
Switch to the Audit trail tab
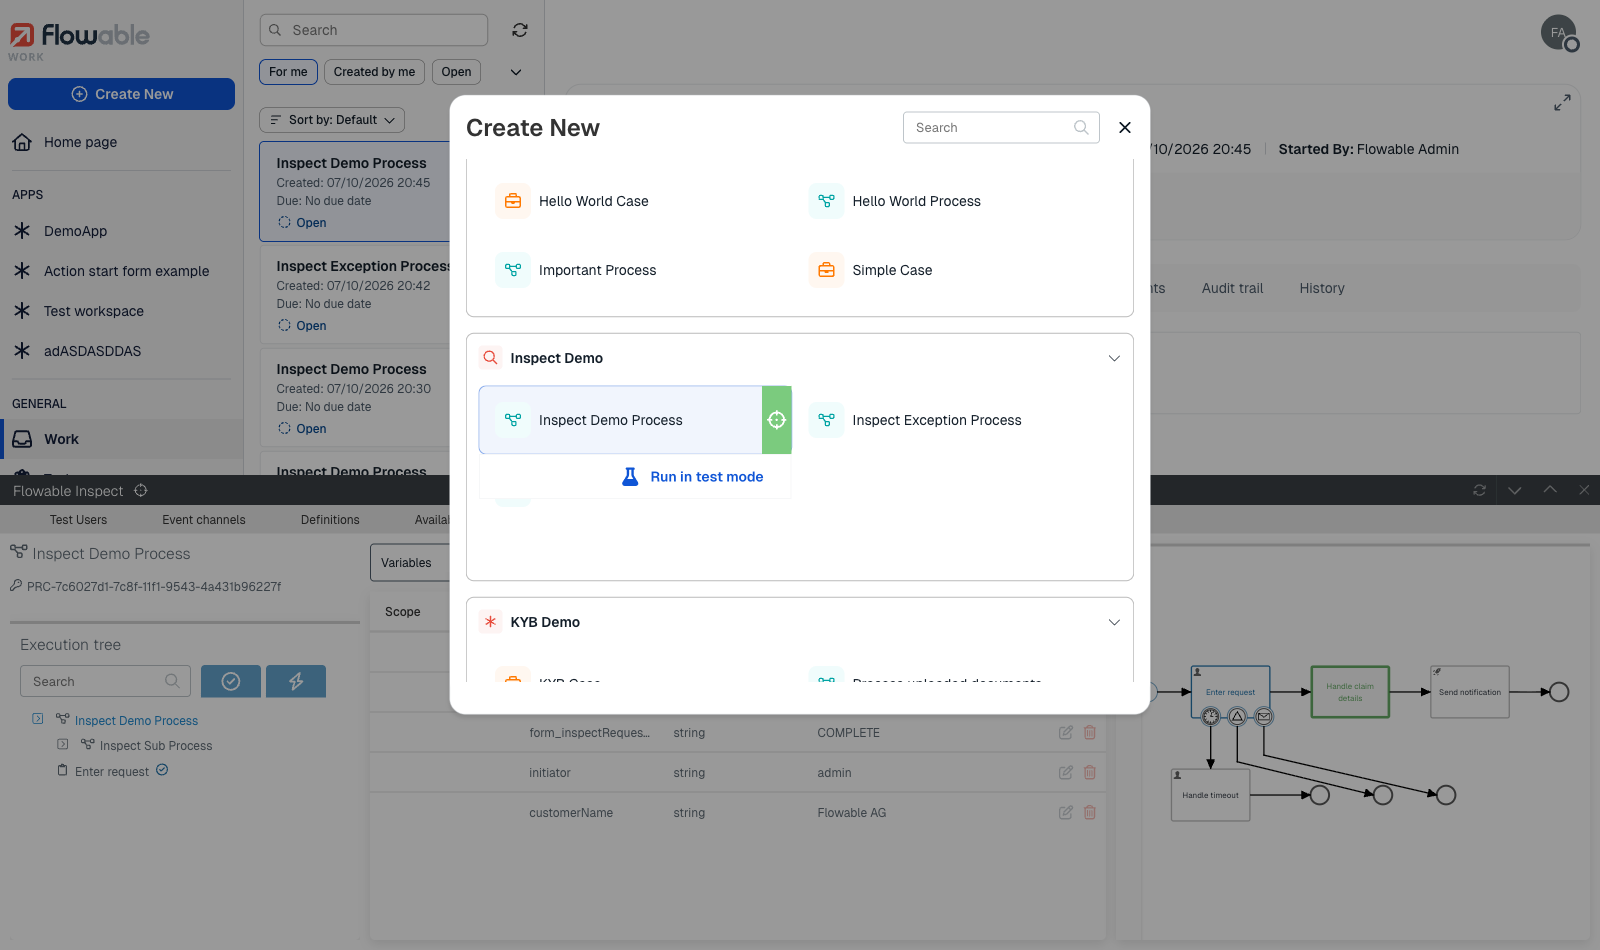point(1232,288)
